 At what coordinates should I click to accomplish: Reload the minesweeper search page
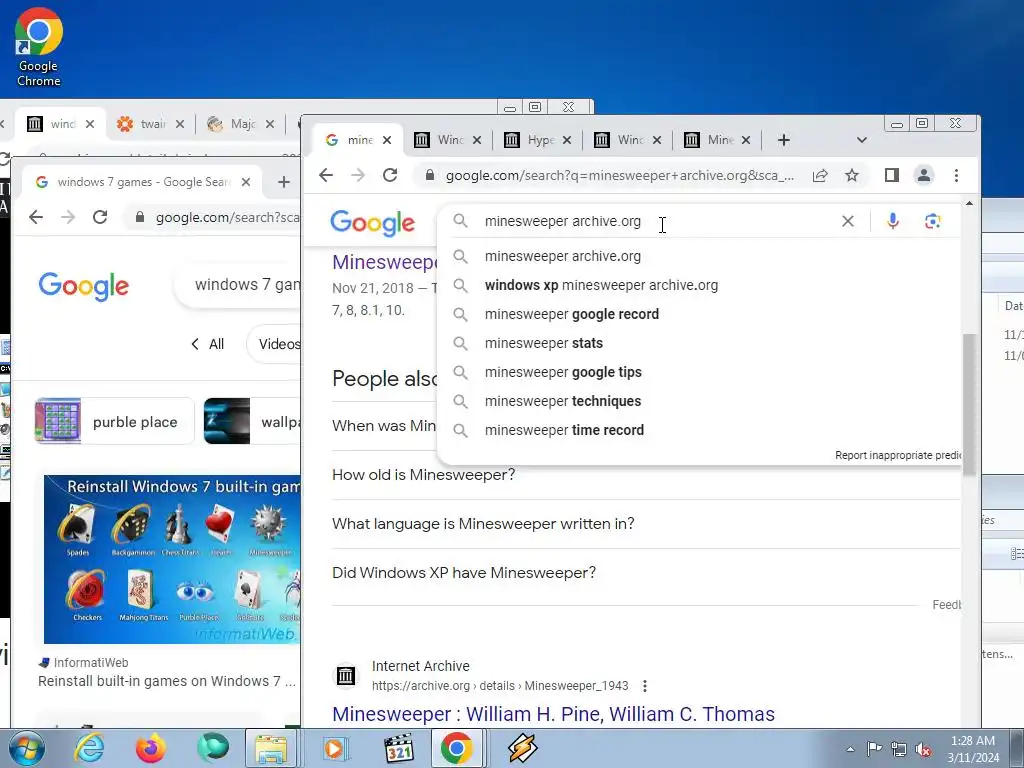click(390, 175)
